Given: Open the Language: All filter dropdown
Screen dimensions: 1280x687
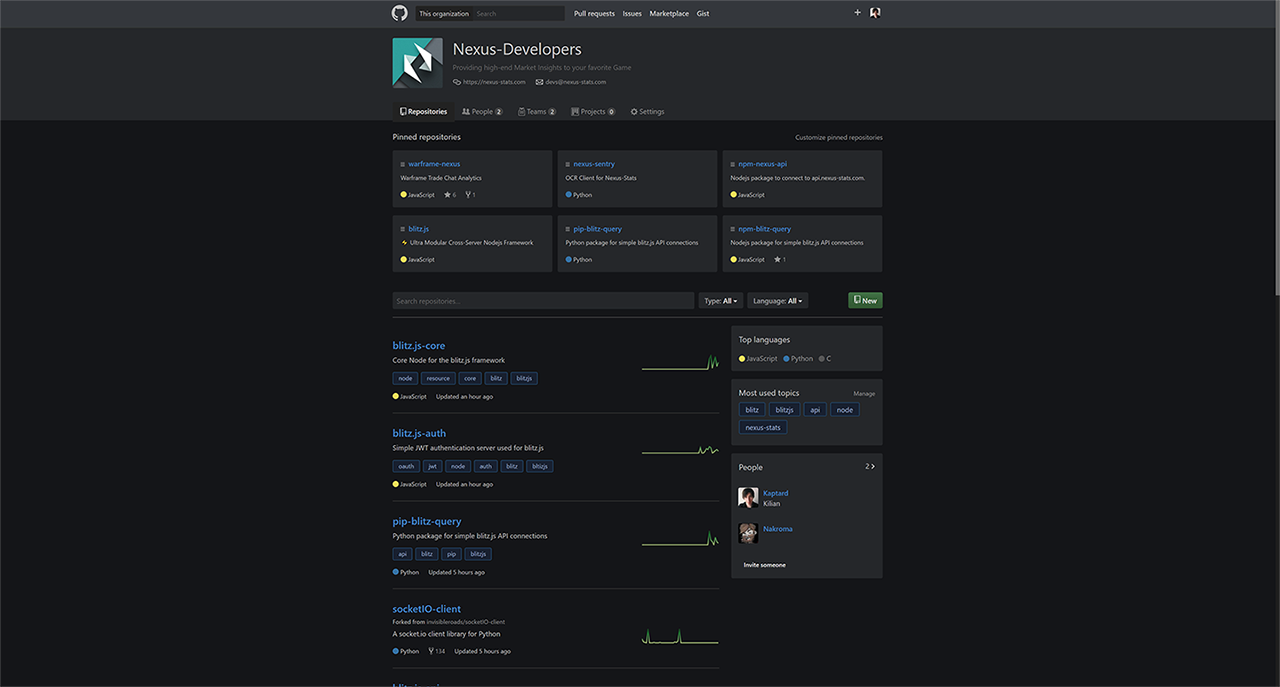Looking at the screenshot, I should coord(777,300).
